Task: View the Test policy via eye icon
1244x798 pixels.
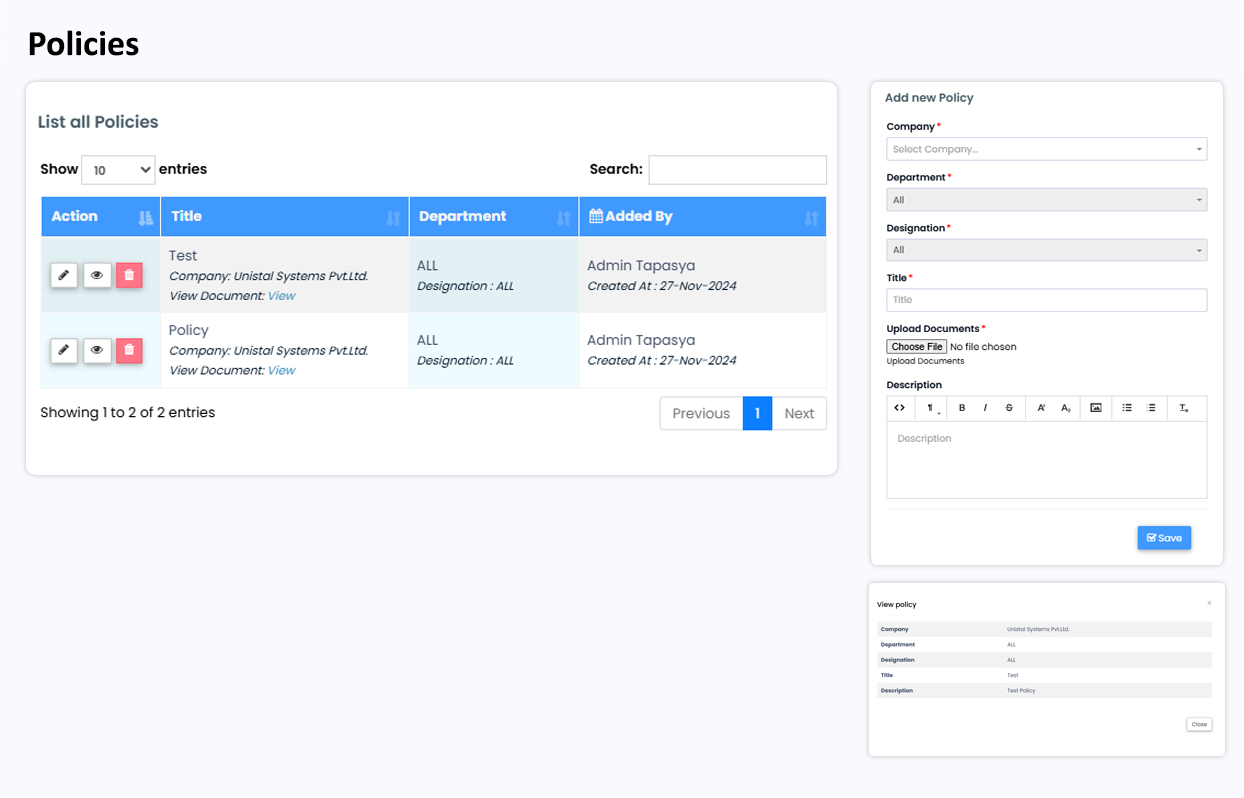Action: click(97, 275)
